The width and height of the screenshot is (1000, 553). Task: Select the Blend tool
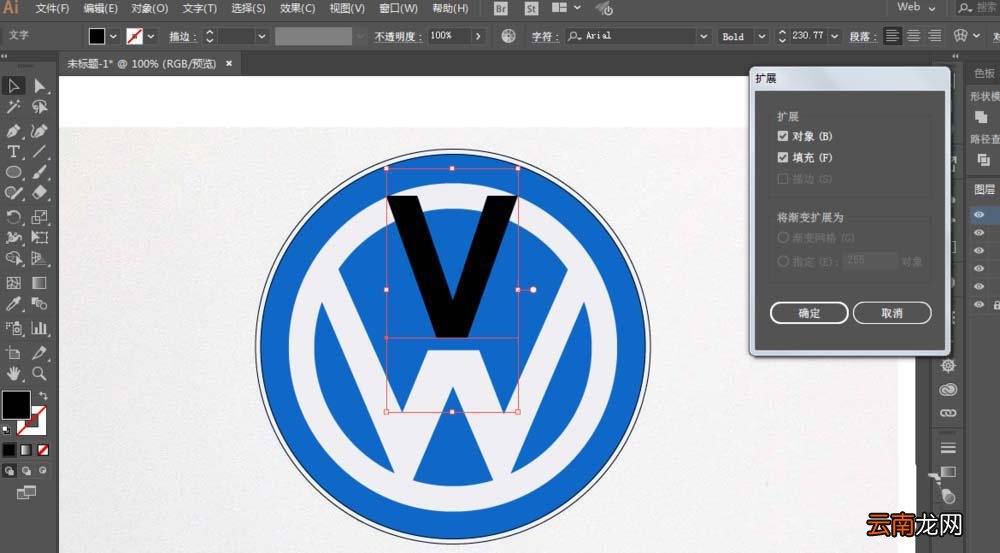pyautogui.click(x=40, y=304)
